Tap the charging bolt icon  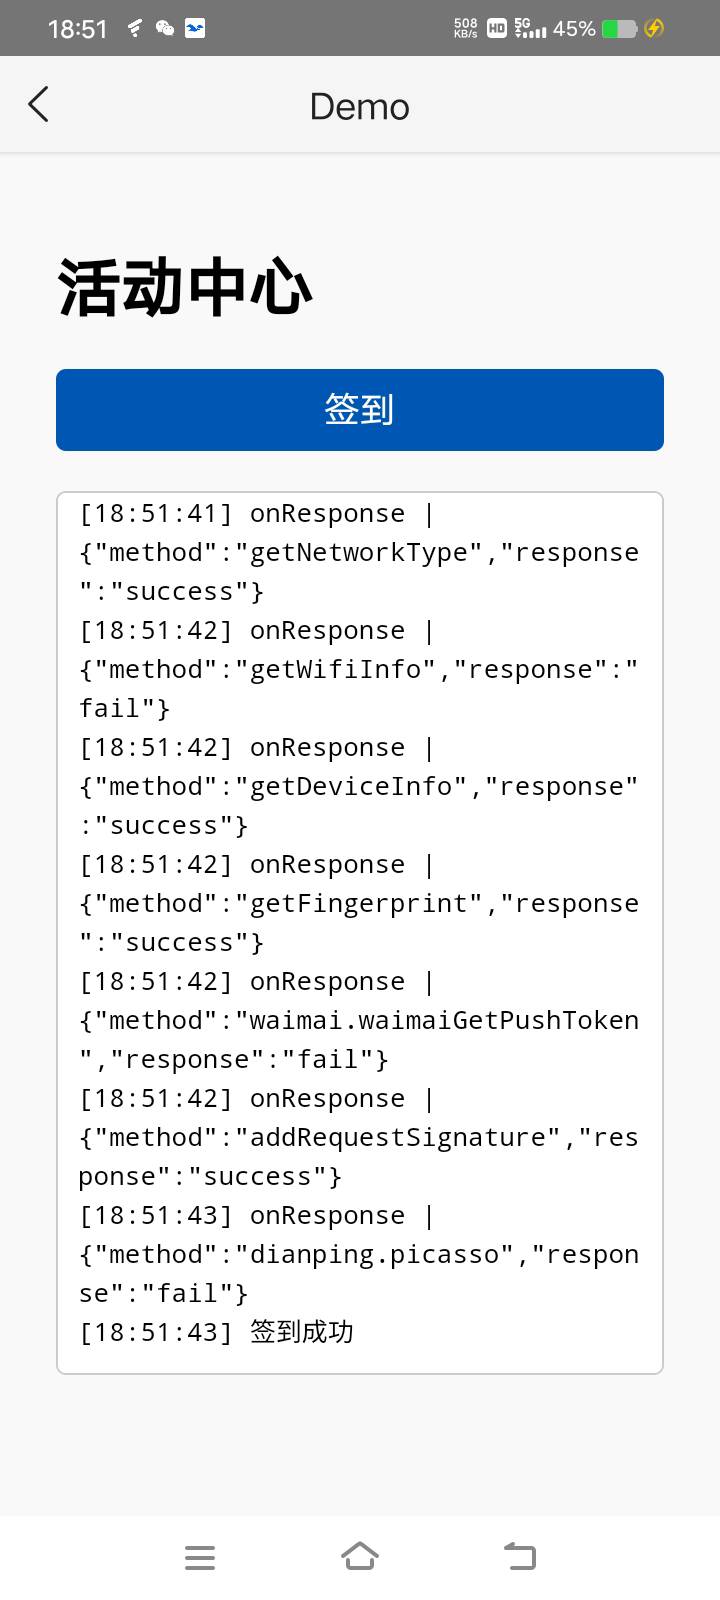654,28
